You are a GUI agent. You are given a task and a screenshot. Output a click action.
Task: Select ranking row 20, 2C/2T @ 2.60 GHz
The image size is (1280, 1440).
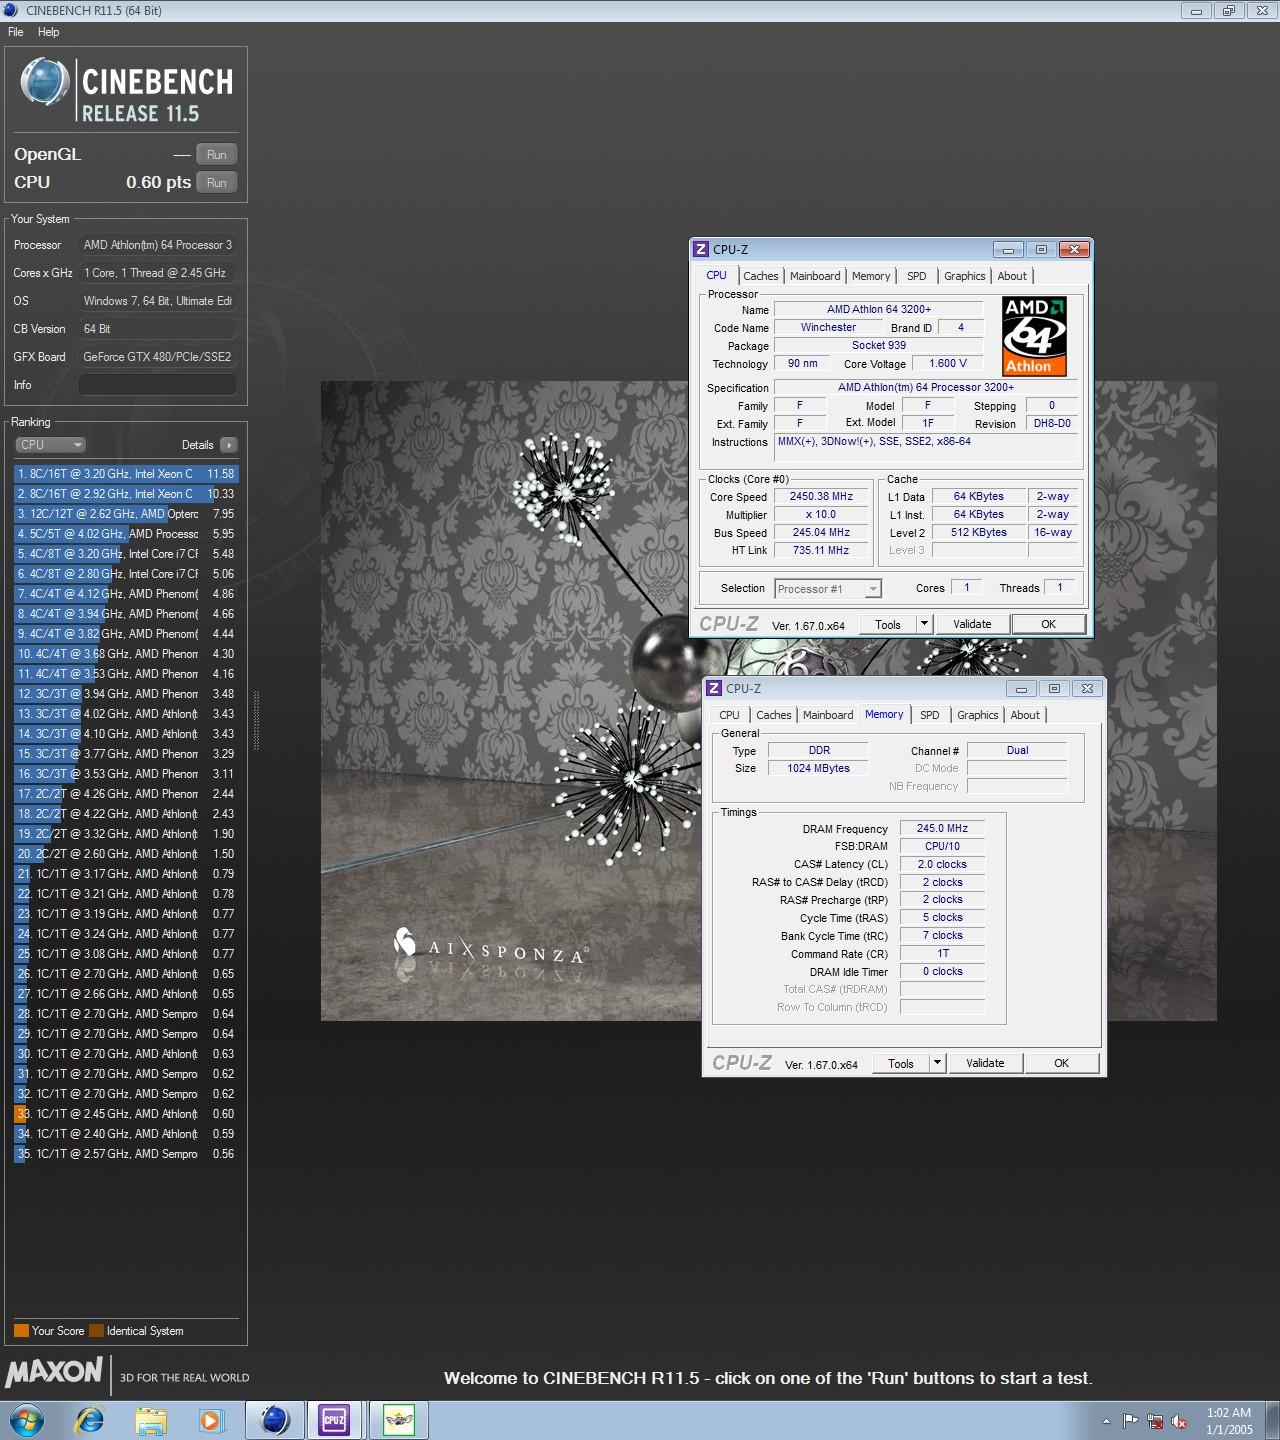(126, 854)
